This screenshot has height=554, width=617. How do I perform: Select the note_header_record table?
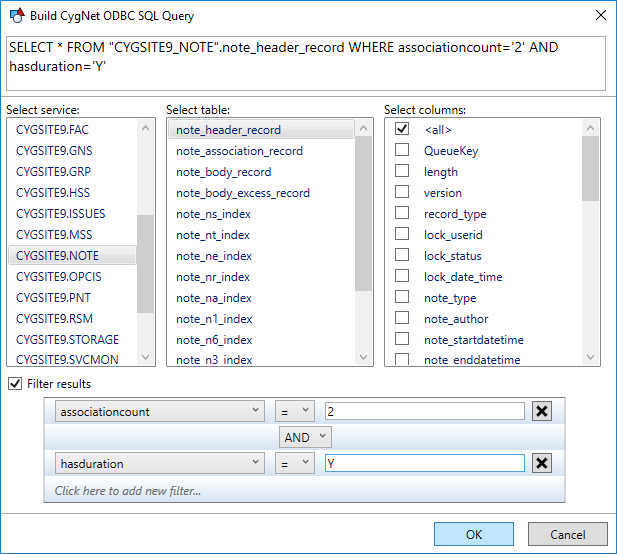click(261, 129)
